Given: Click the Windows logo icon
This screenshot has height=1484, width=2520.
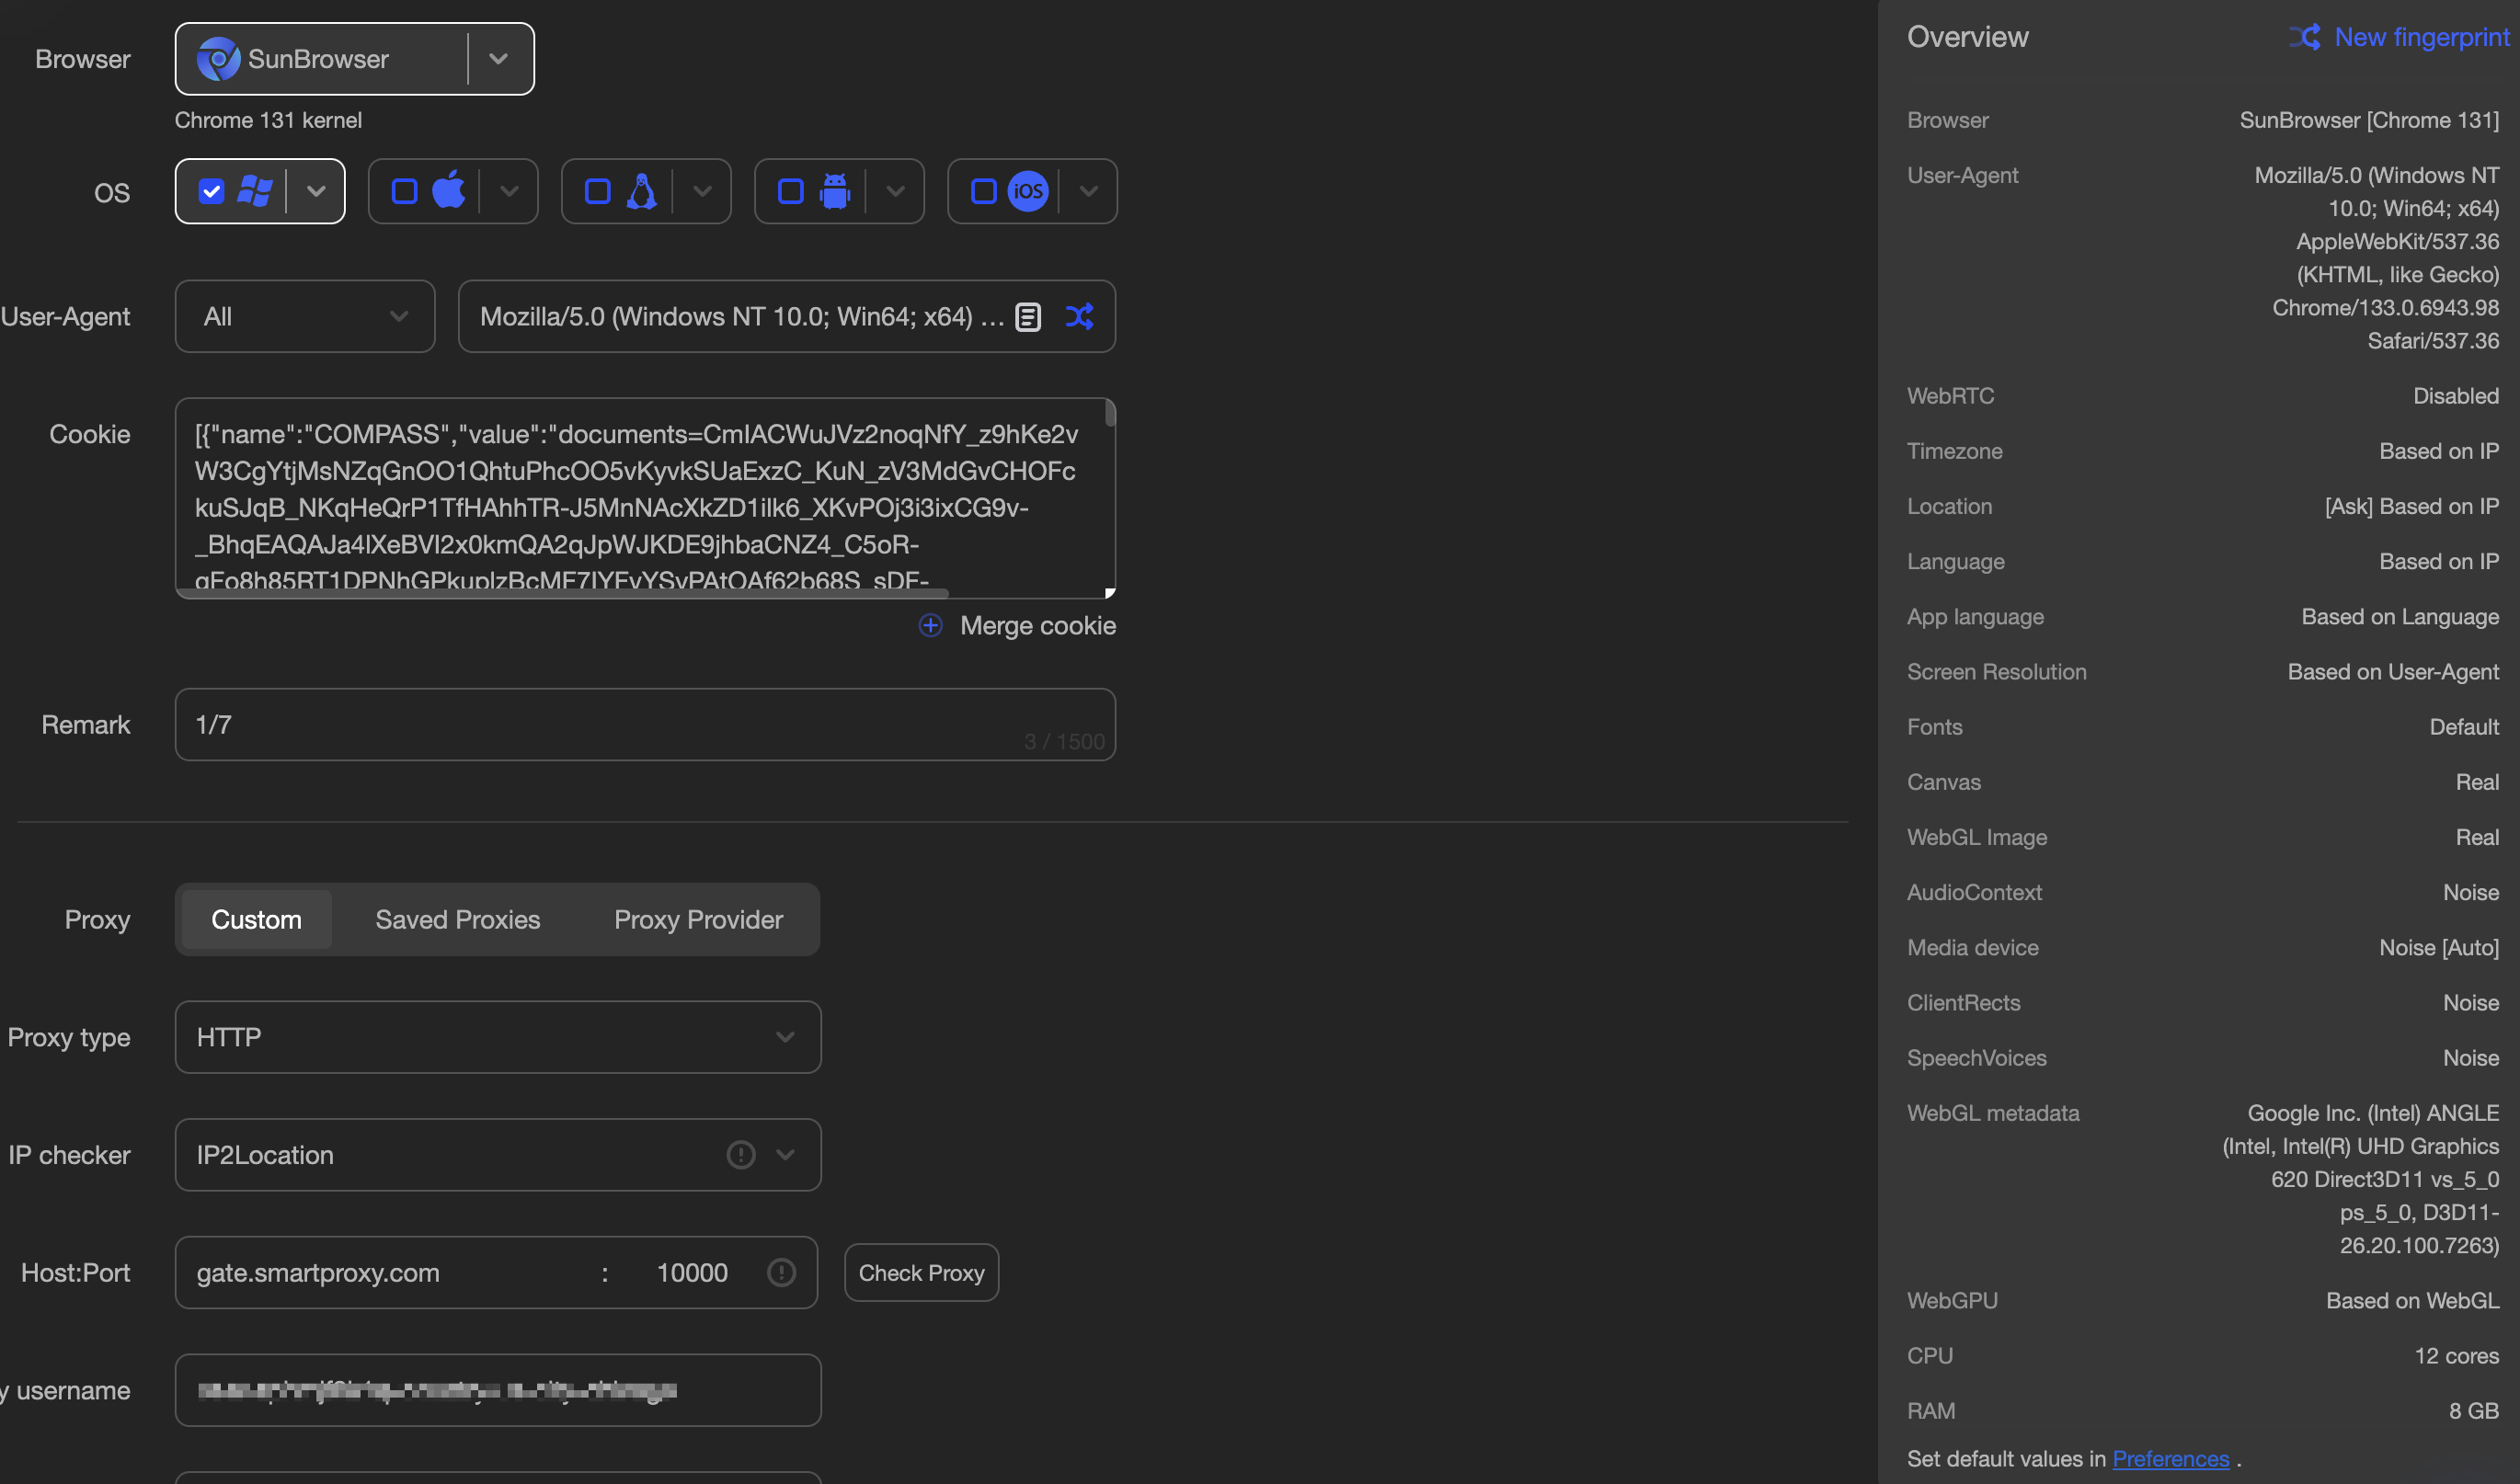Looking at the screenshot, I should 255,191.
